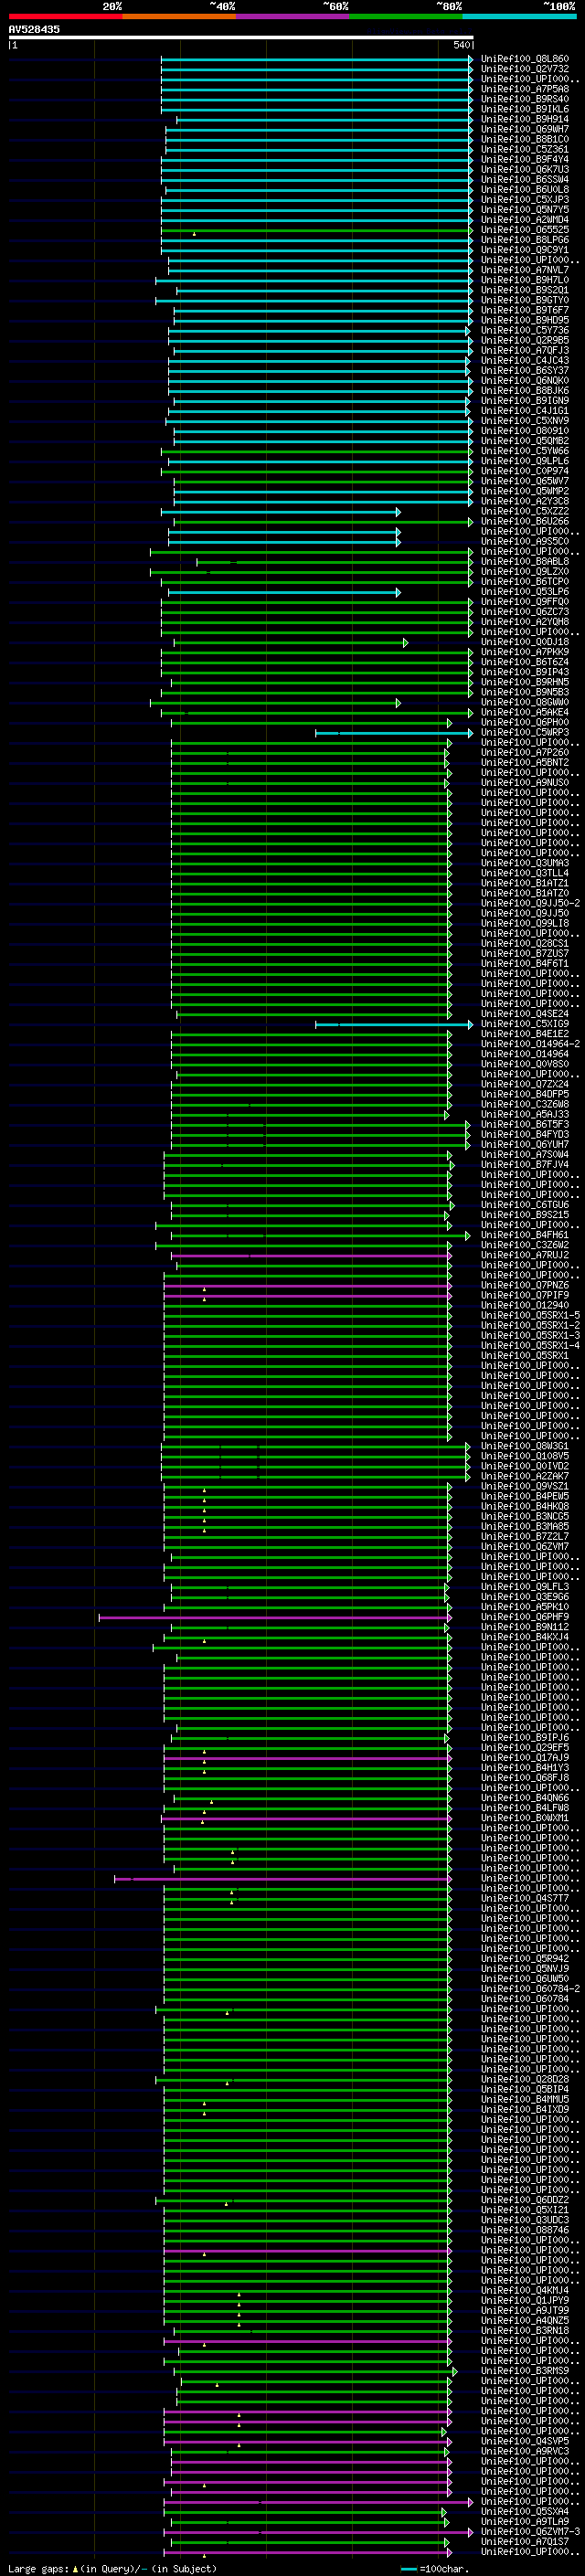Screen dimensions: 585x2576
Task: Click hit UniRef100_A9NUS0
Action: click(525, 783)
